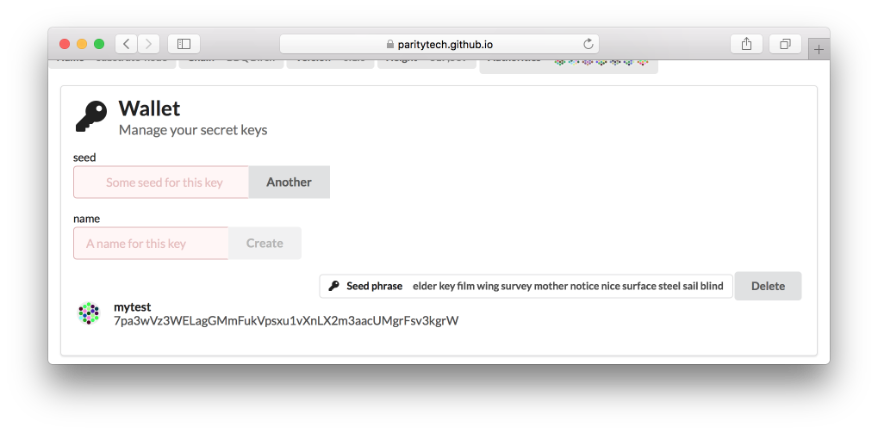878x433 pixels.
Task: Click the Authorities identicons in the top bar
Action: pos(600,60)
